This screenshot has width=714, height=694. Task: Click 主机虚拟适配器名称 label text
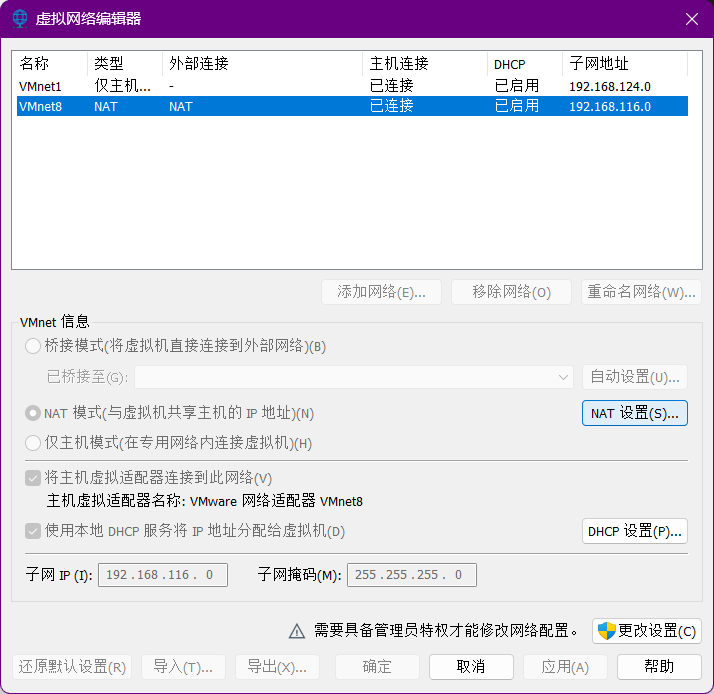click(115, 501)
